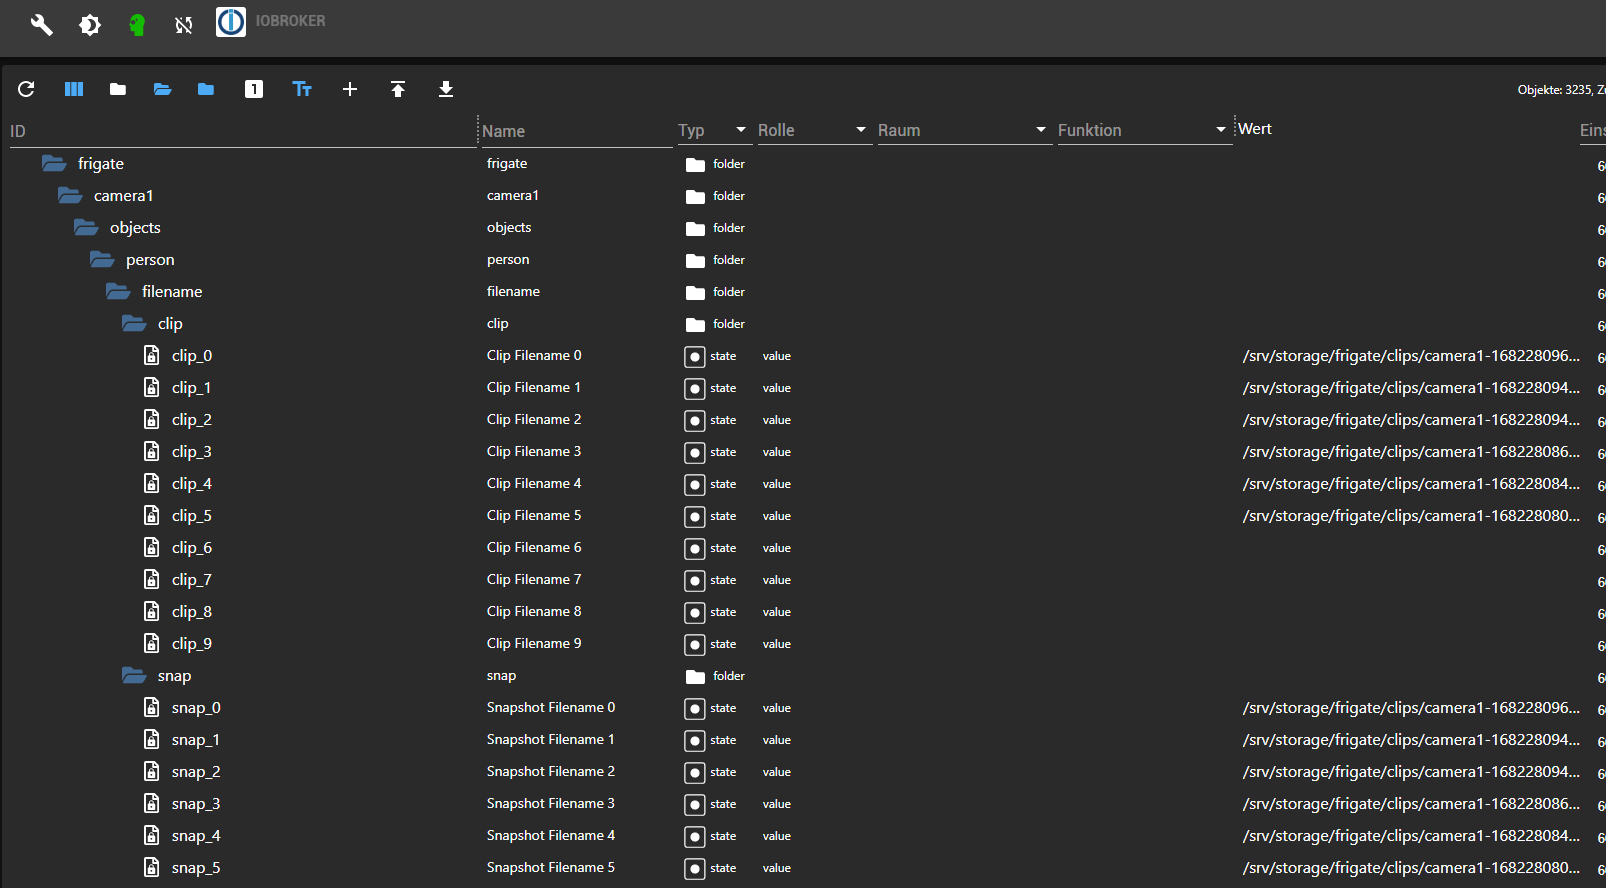Click the name 'Clip Filename 5'

click(534, 515)
